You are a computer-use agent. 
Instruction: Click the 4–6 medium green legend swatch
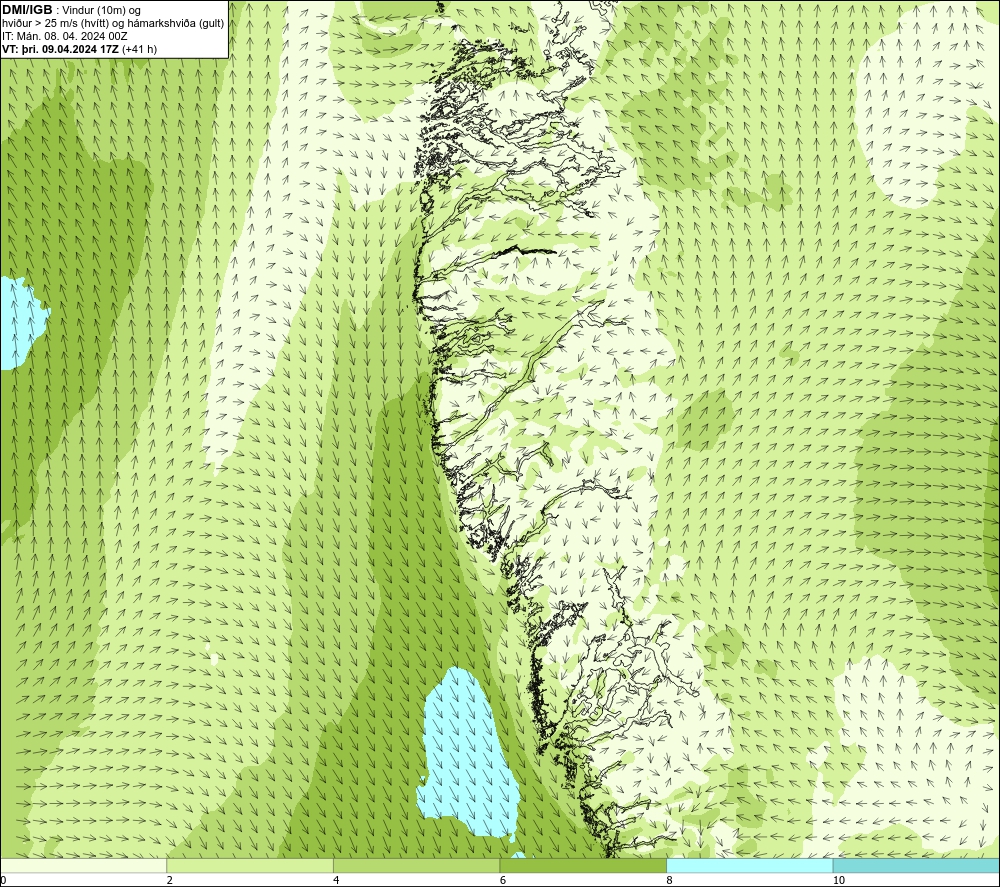pos(416,865)
